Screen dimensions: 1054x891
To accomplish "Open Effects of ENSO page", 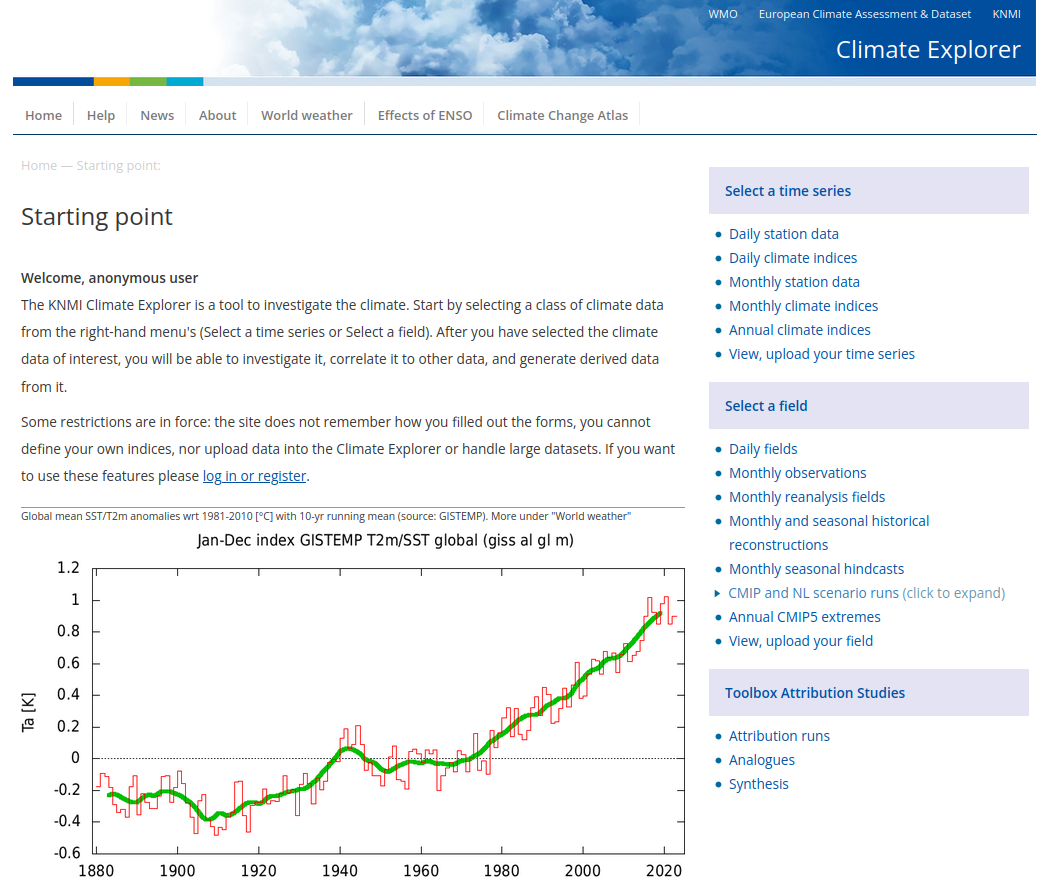I will pos(425,116).
